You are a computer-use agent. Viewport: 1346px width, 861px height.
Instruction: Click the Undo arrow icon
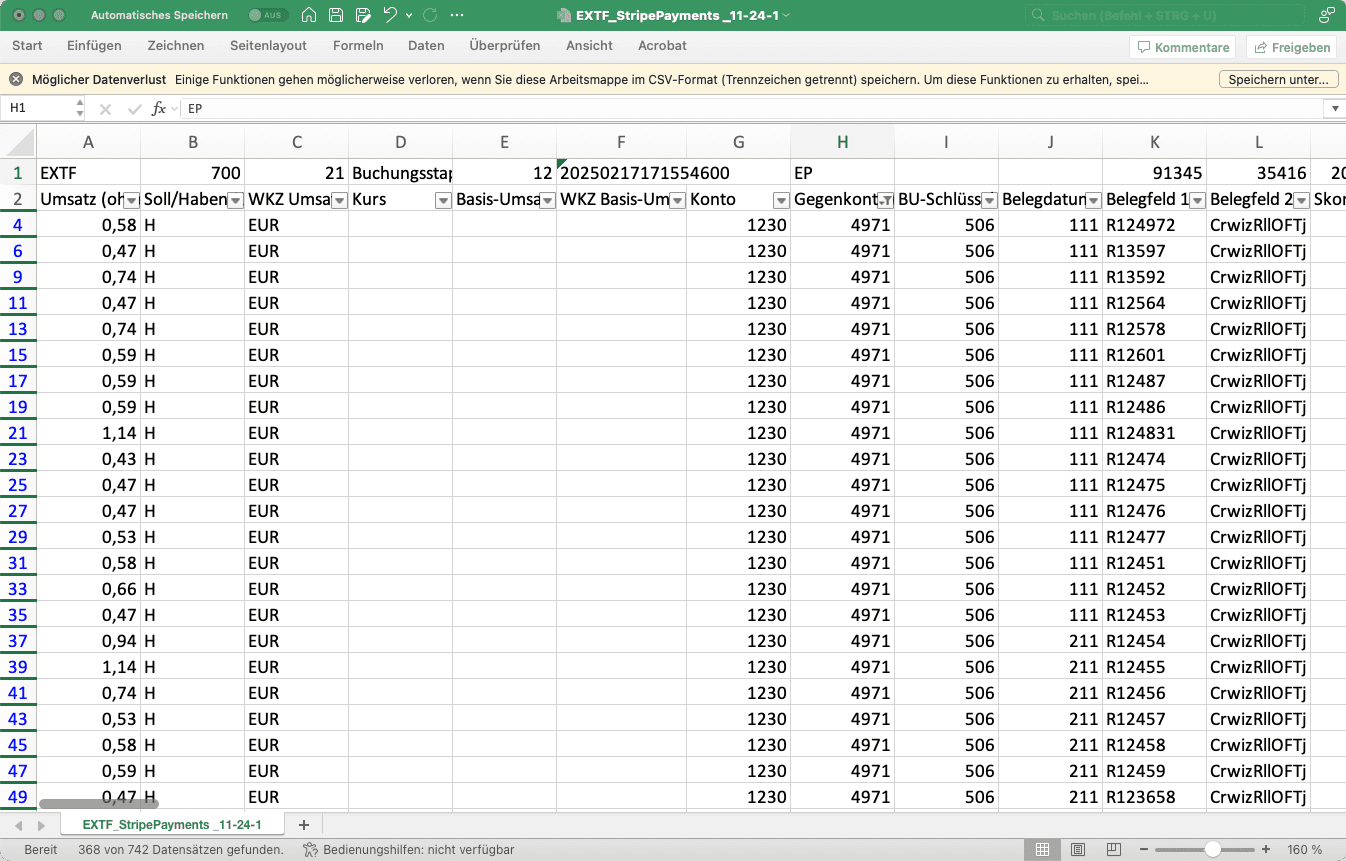coord(390,16)
